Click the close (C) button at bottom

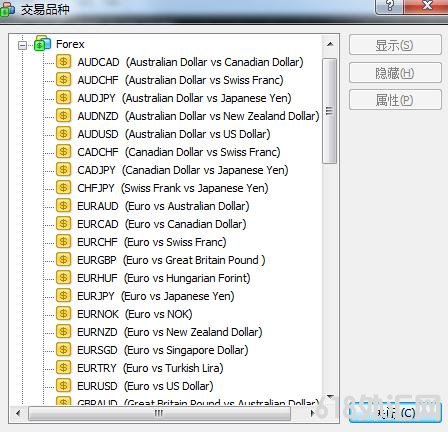395,413
